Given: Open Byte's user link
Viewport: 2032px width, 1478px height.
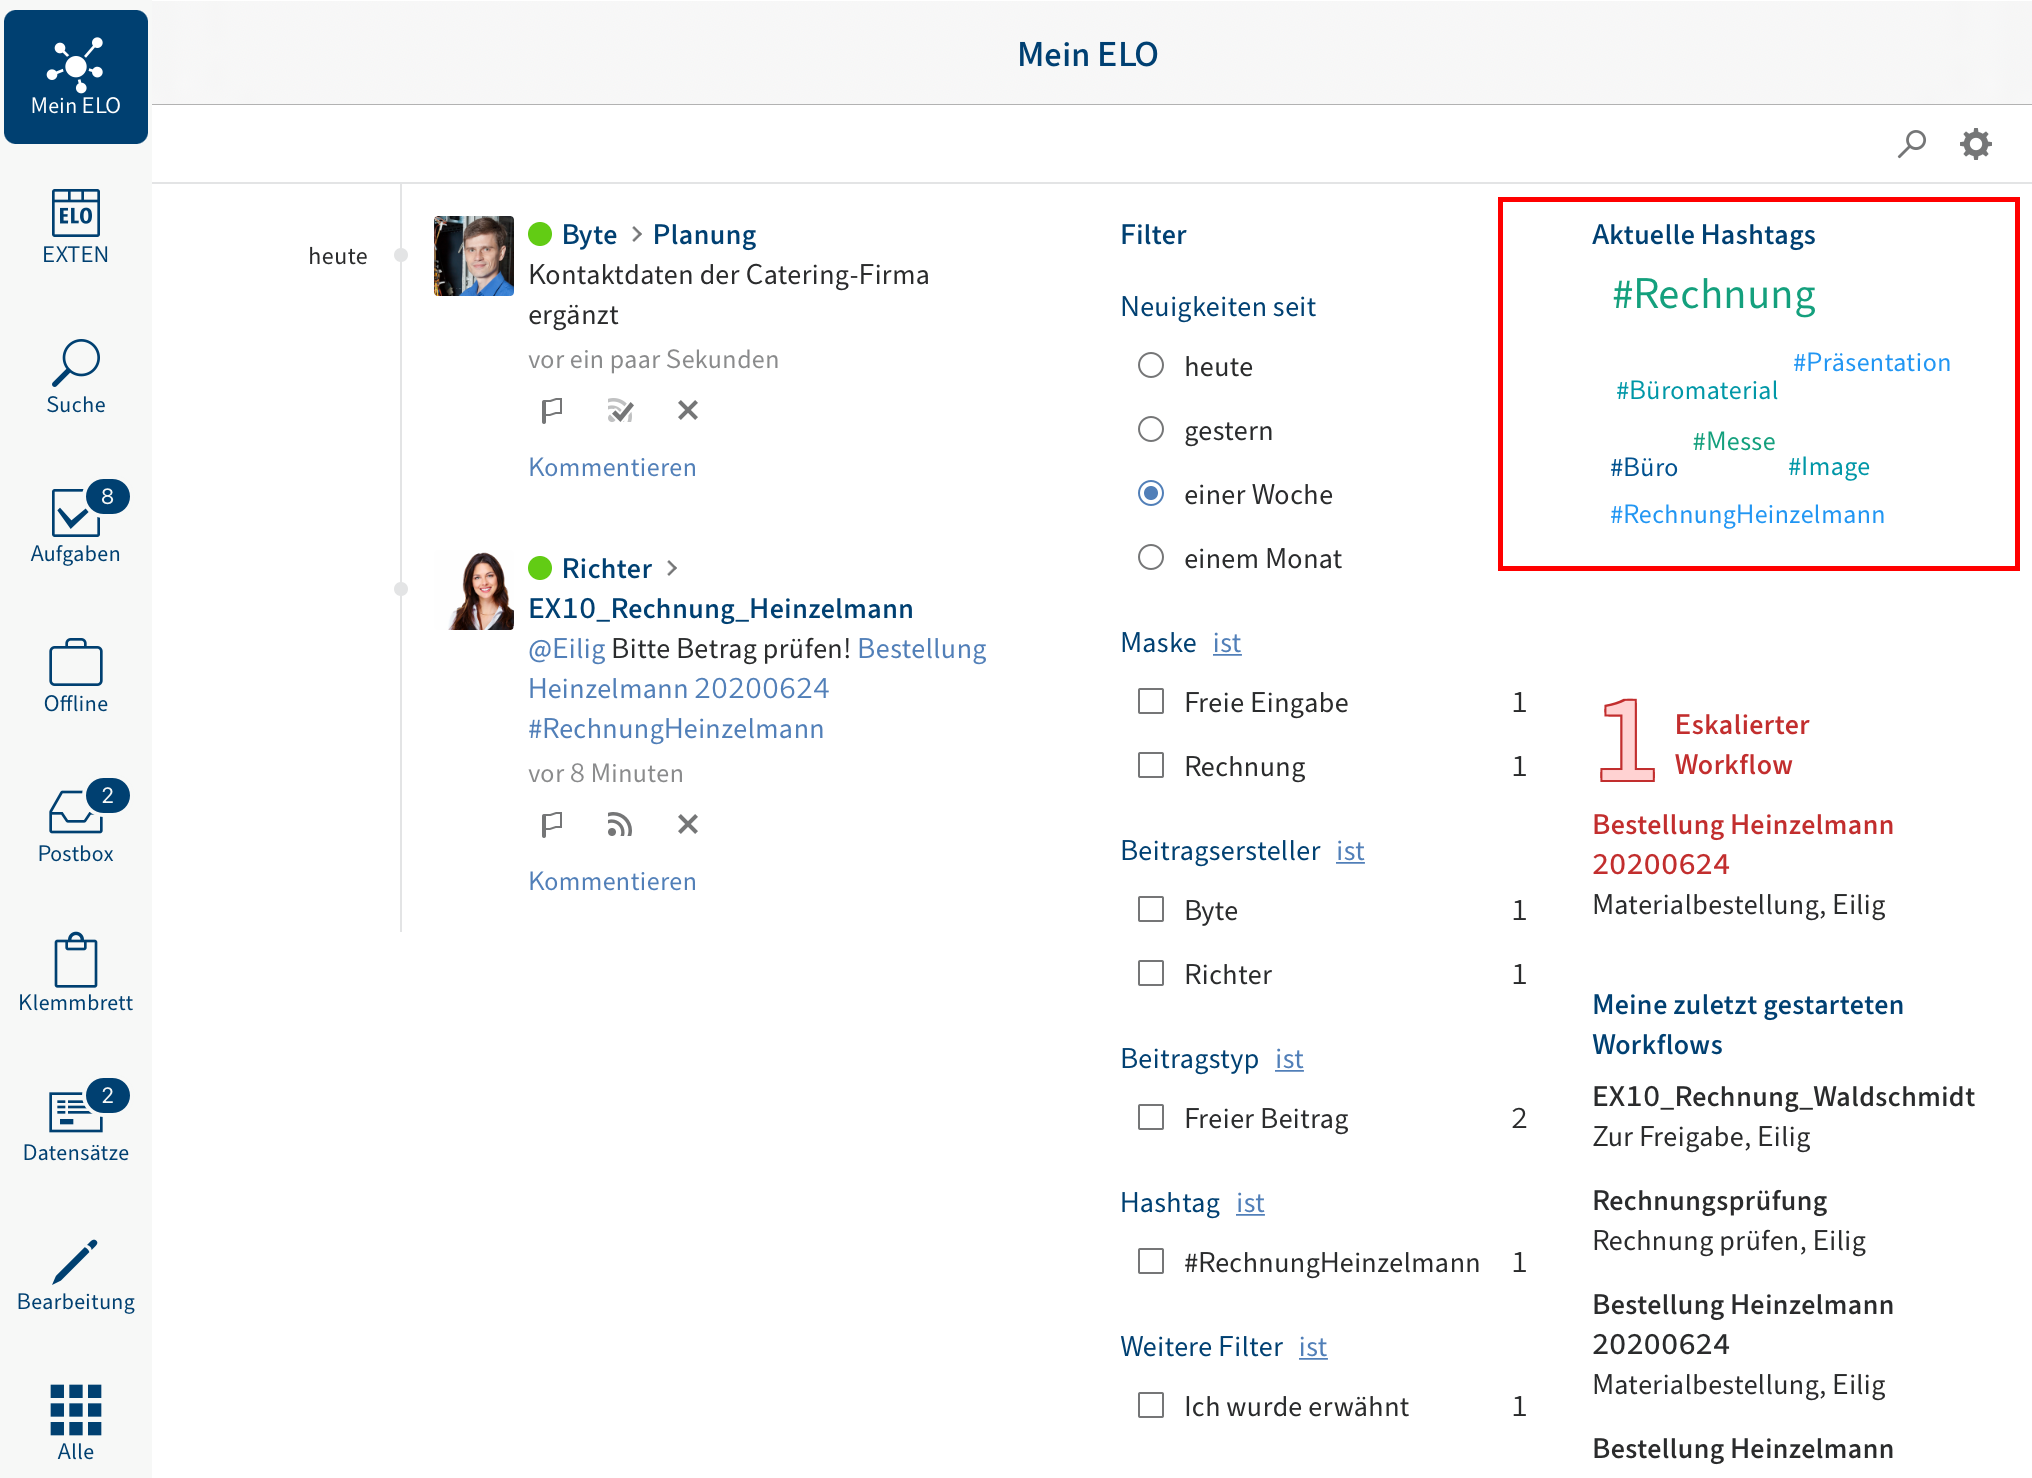Looking at the screenshot, I should [589, 235].
